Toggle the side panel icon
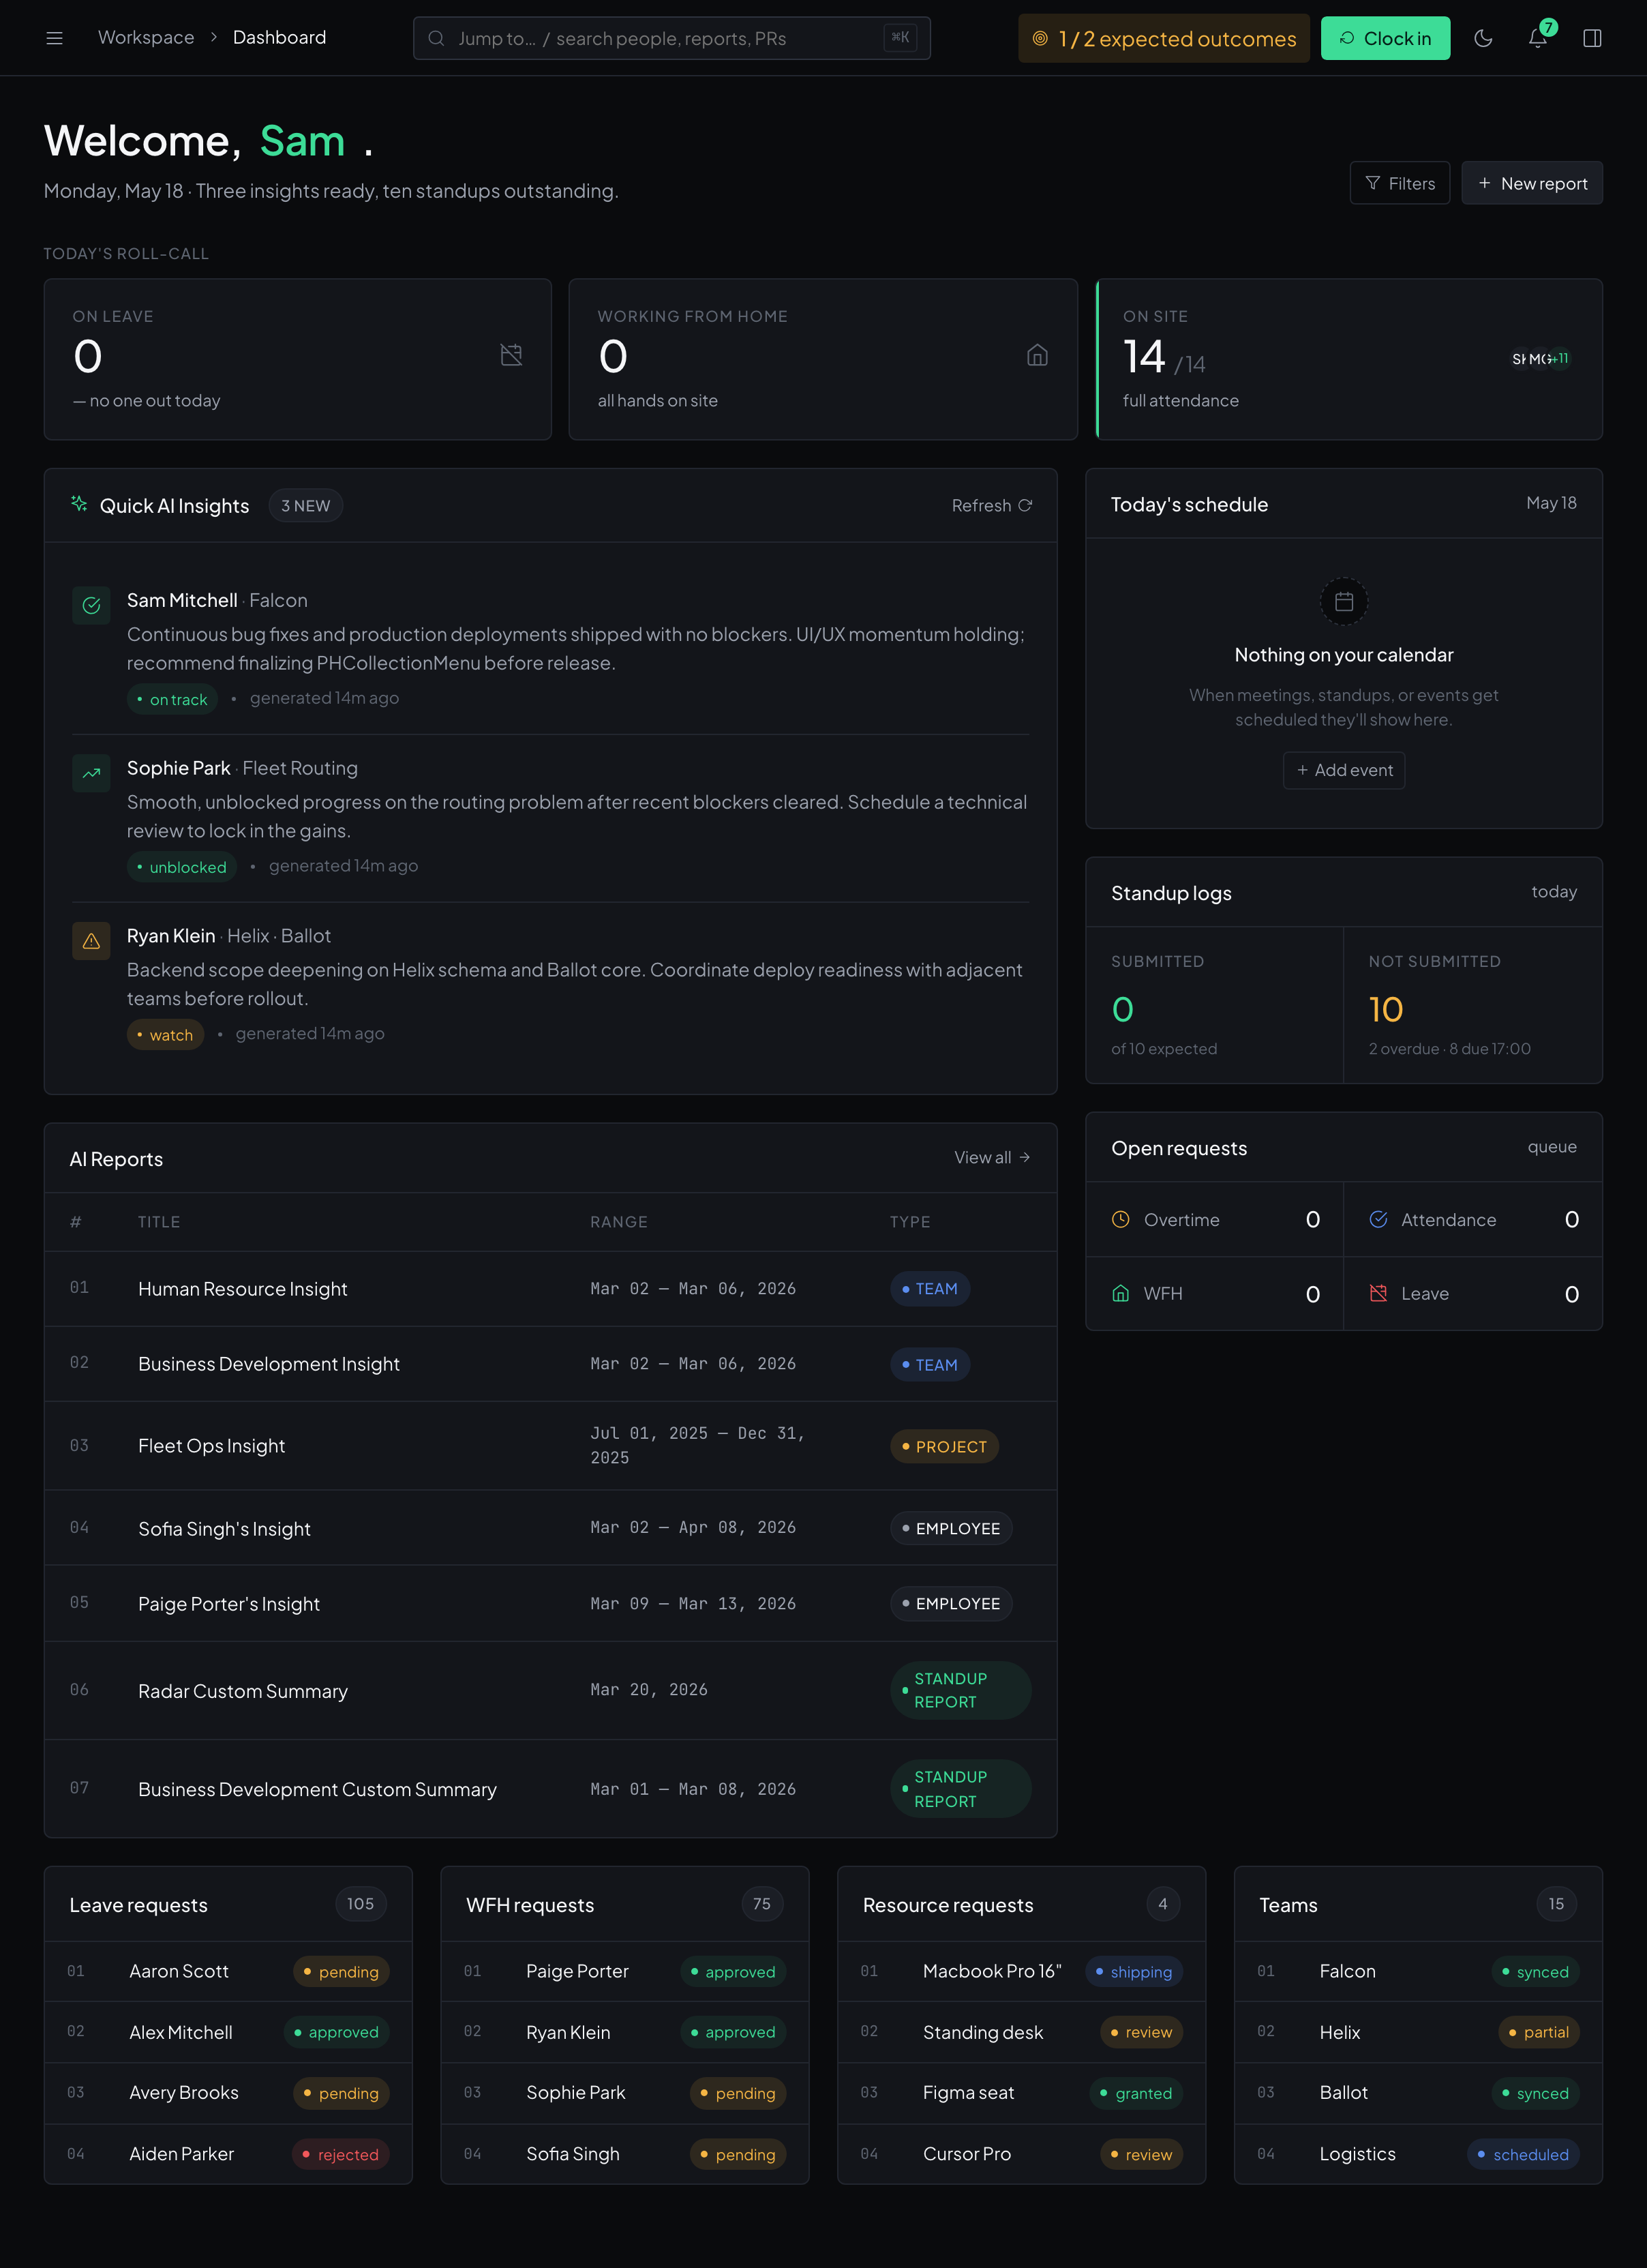The height and width of the screenshot is (2268, 1647). point(1592,38)
